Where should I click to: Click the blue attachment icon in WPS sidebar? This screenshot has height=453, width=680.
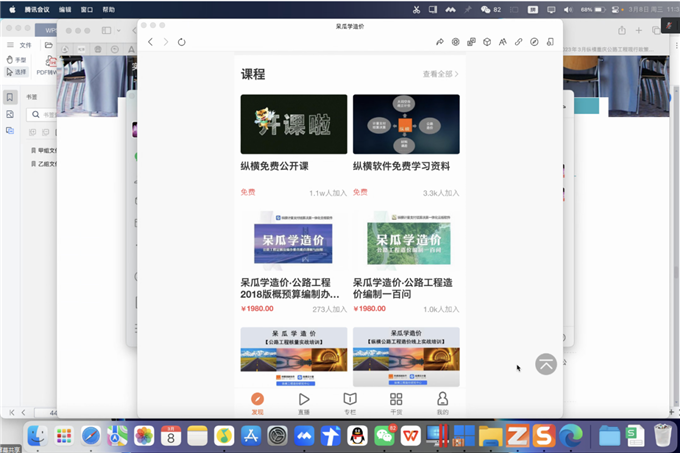(x=10, y=130)
